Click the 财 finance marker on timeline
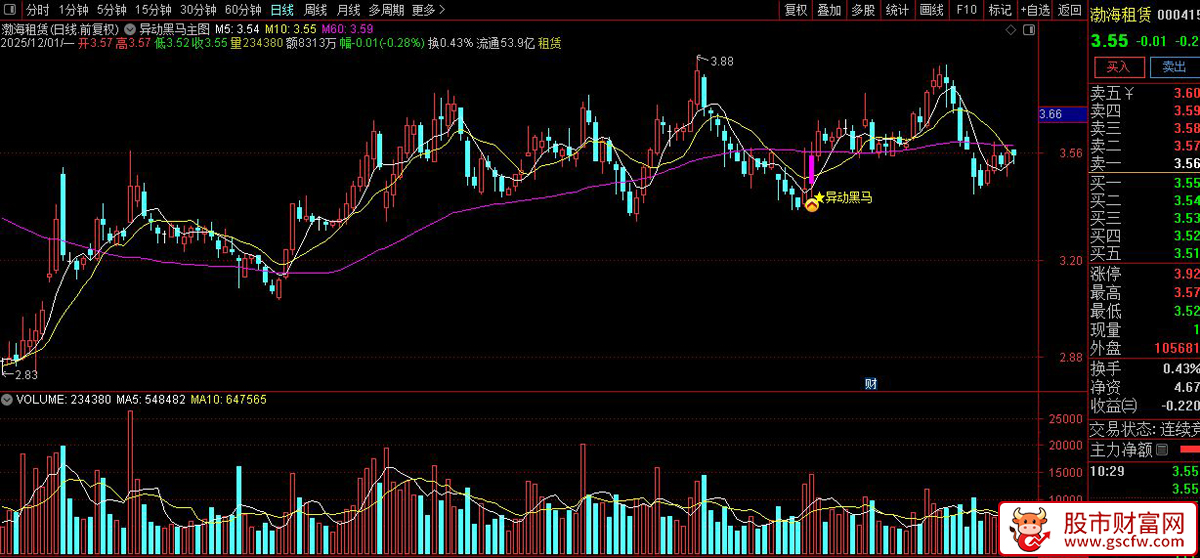Screen dimensions: 1200x558 click(870, 383)
